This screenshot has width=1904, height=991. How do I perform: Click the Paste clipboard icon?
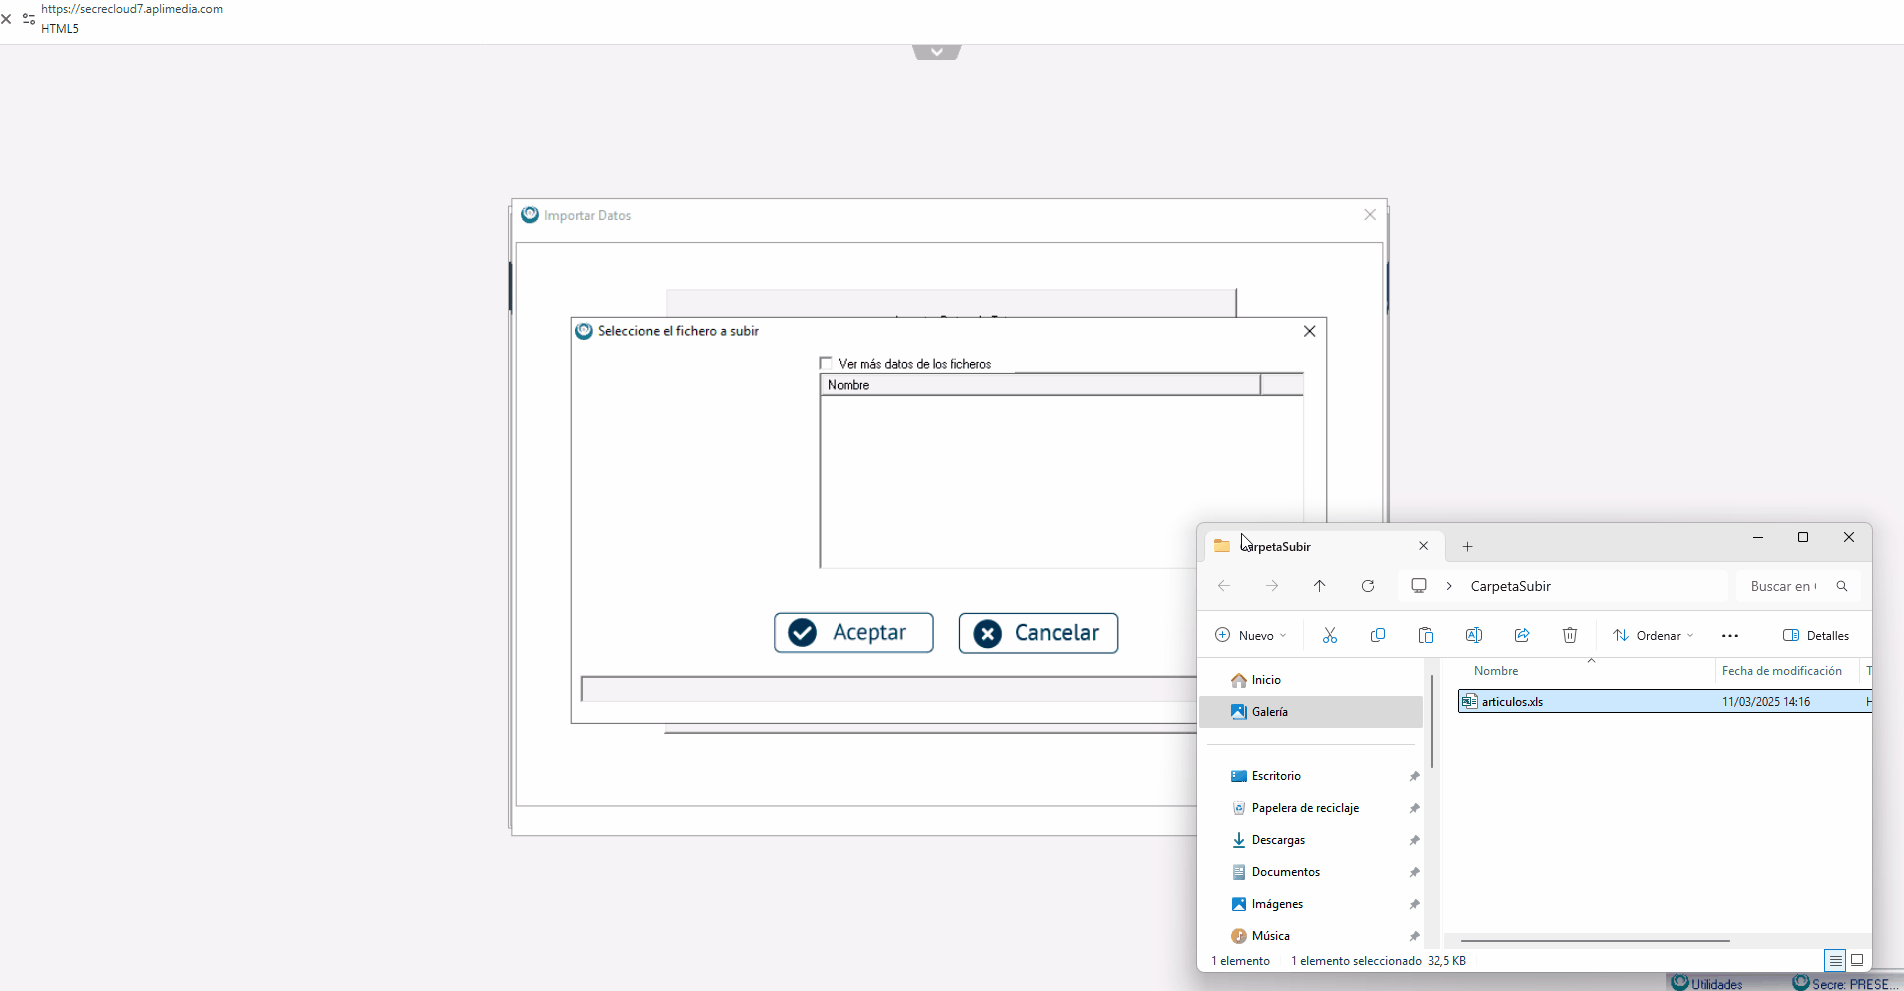pyautogui.click(x=1425, y=636)
